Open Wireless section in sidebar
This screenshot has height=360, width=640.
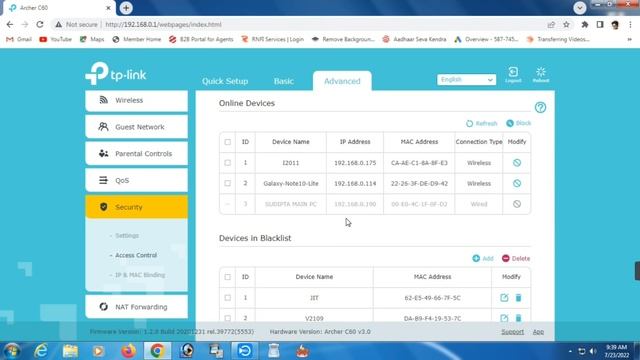[x=136, y=100]
